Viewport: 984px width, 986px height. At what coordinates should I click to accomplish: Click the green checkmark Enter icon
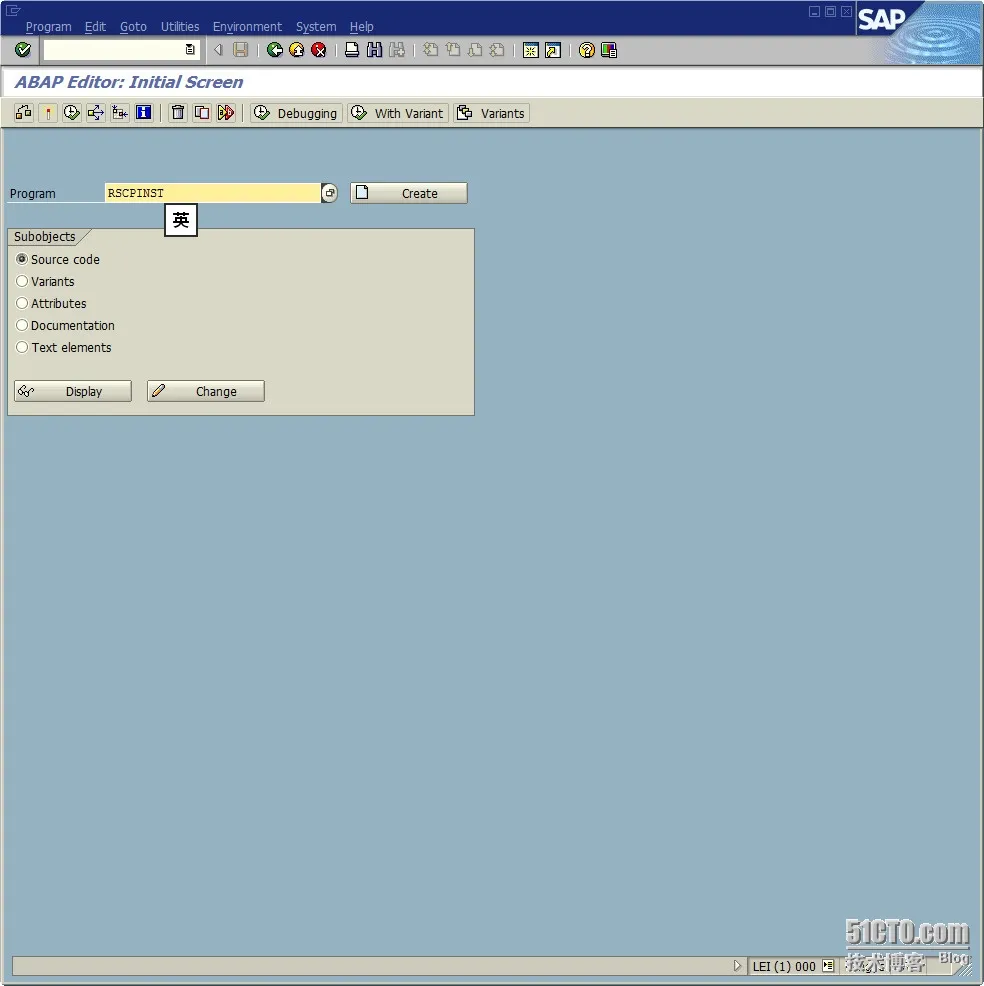[23, 50]
